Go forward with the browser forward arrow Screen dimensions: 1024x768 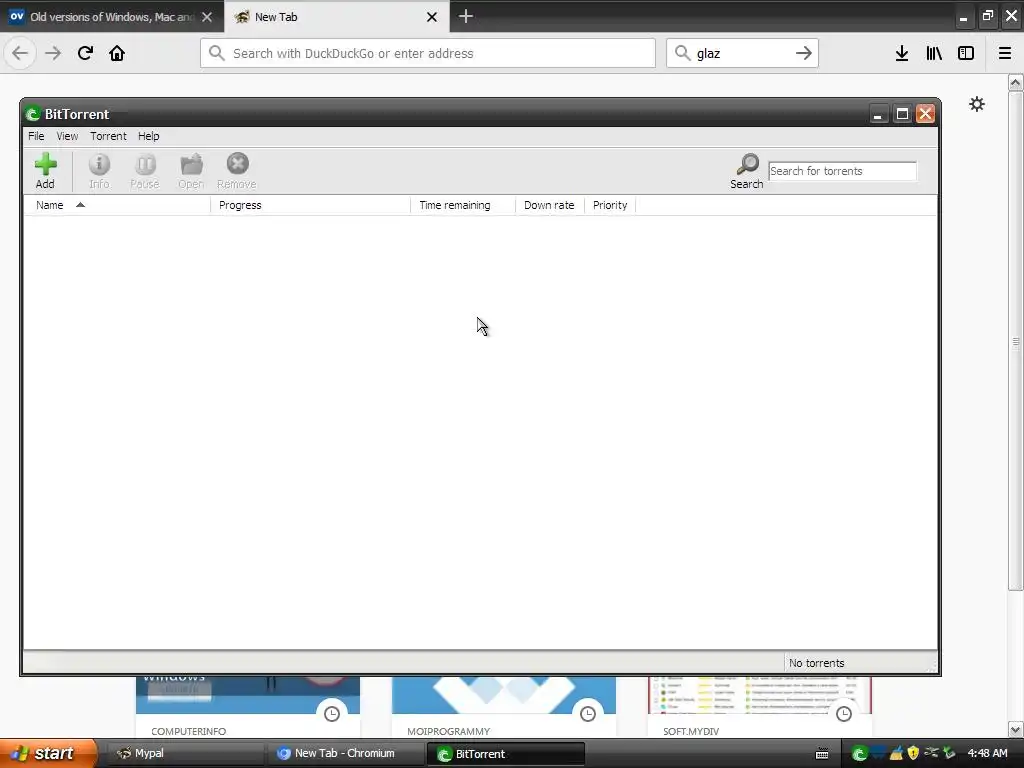[x=53, y=54]
